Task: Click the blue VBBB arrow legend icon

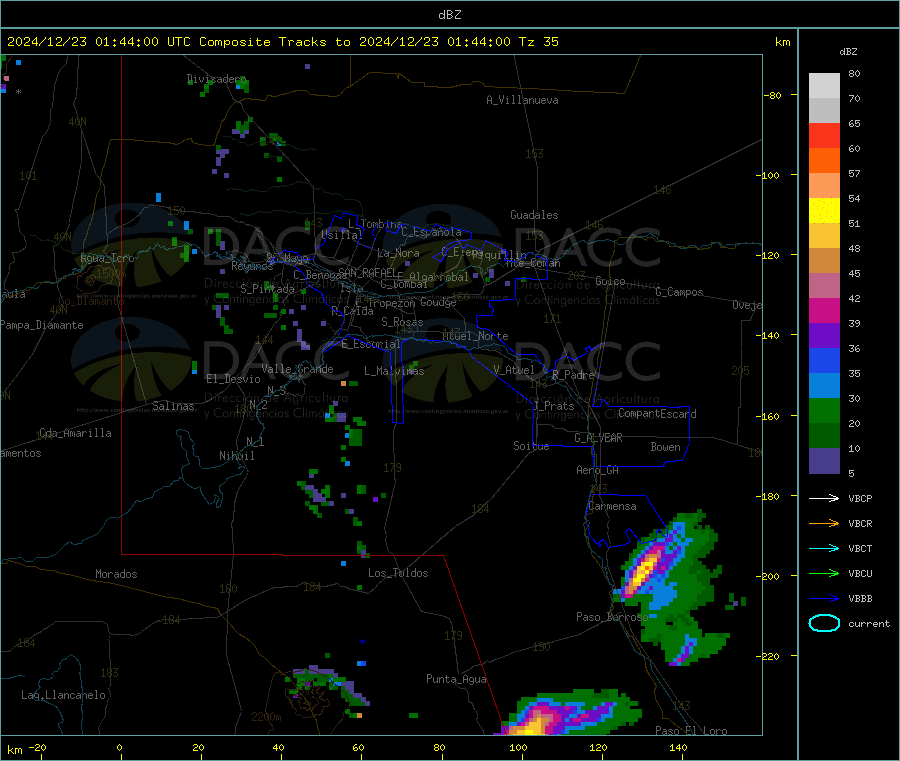Action: point(824,599)
